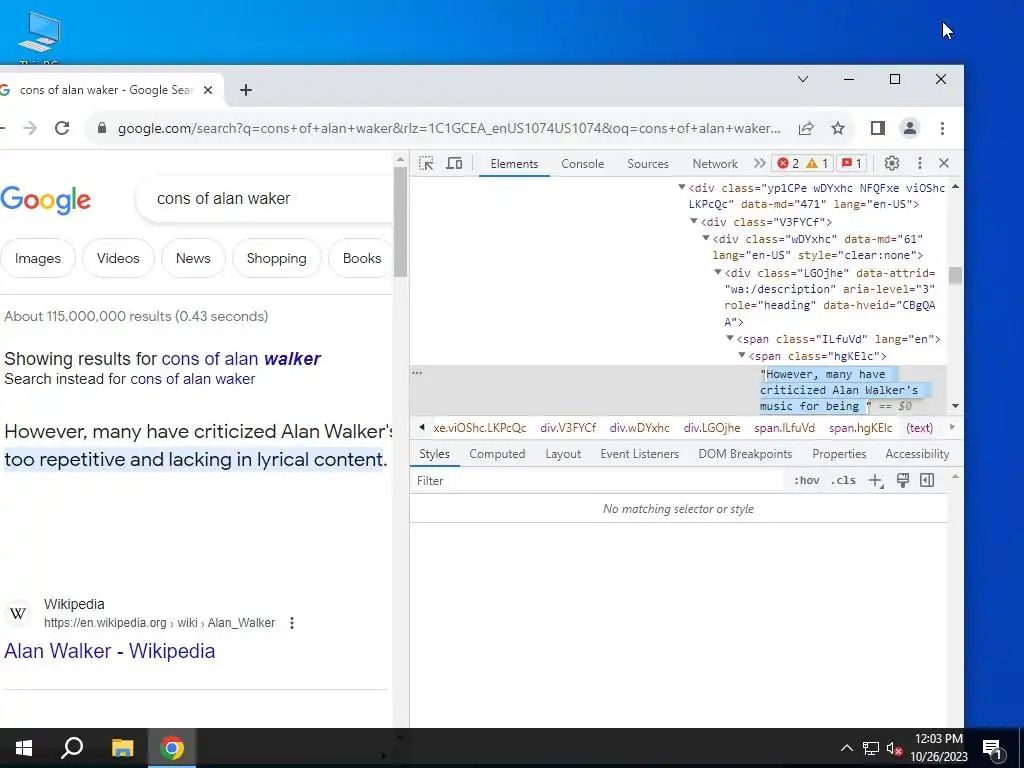Open the Properties tab
The height and width of the screenshot is (768, 1024).
click(x=839, y=454)
